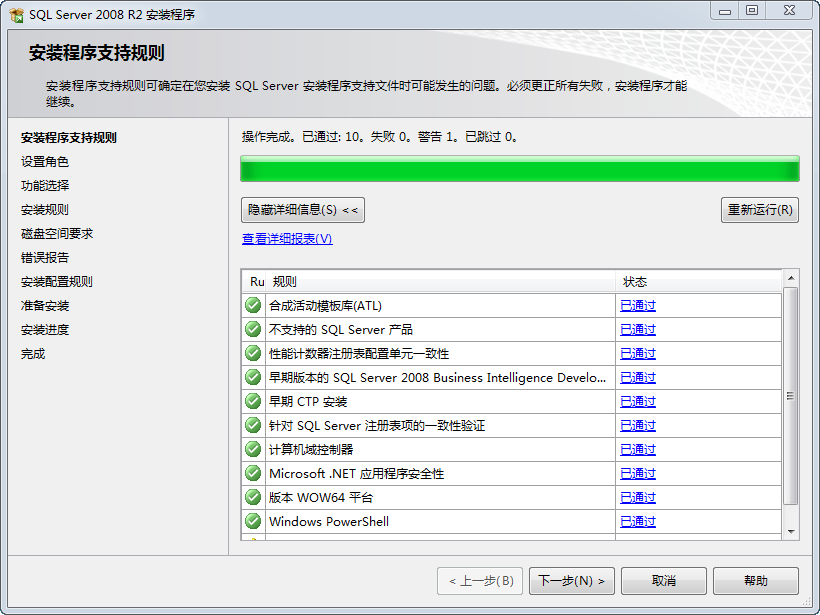820x615 pixels.
Task: Click the scroll up arrow of rules list
Action: click(791, 278)
